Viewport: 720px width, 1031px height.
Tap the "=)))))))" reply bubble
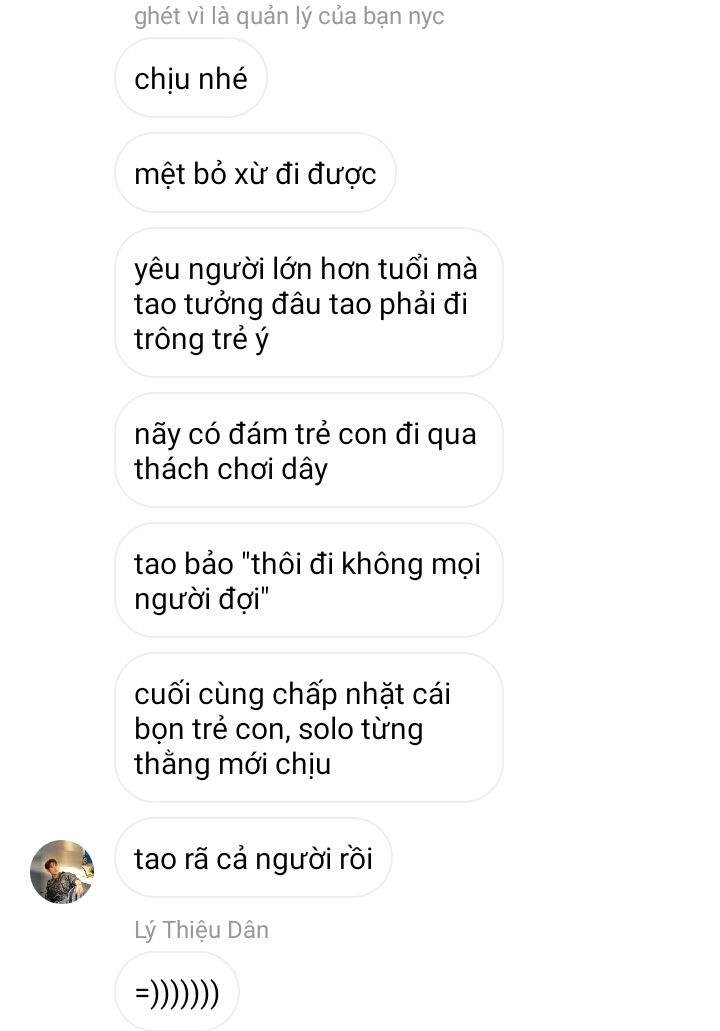pos(177,992)
